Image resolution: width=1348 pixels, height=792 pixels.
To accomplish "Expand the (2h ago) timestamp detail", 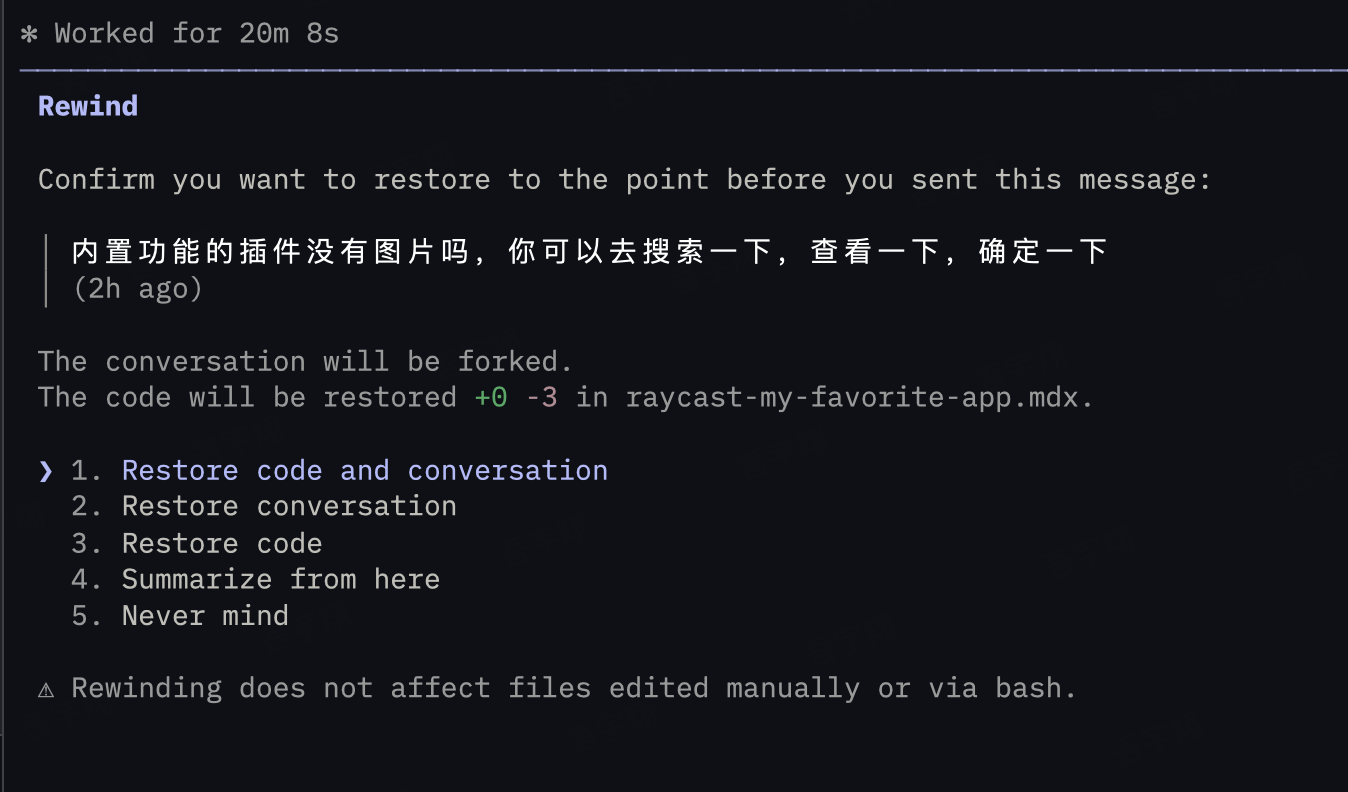I will pyautogui.click(x=138, y=288).
